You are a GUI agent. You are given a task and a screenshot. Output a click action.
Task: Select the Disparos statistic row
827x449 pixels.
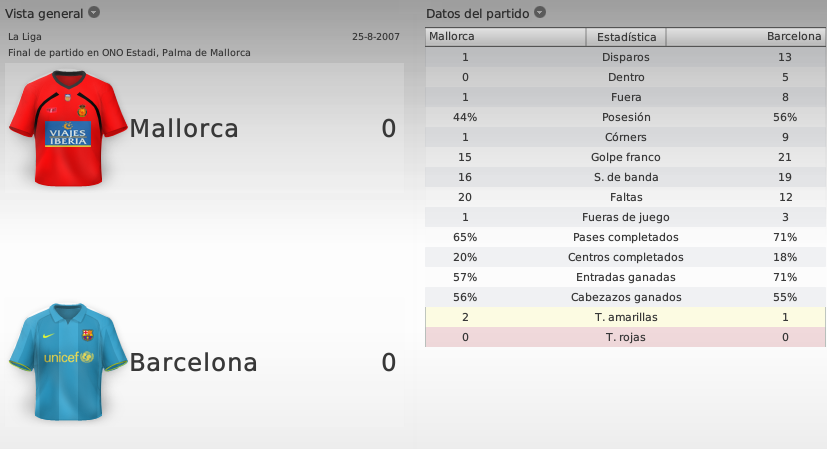[626, 57]
